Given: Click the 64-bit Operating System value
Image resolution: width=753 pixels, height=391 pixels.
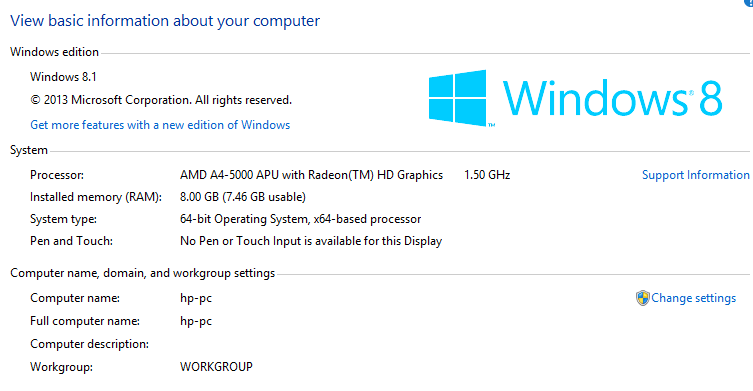Looking at the screenshot, I should coord(300,219).
